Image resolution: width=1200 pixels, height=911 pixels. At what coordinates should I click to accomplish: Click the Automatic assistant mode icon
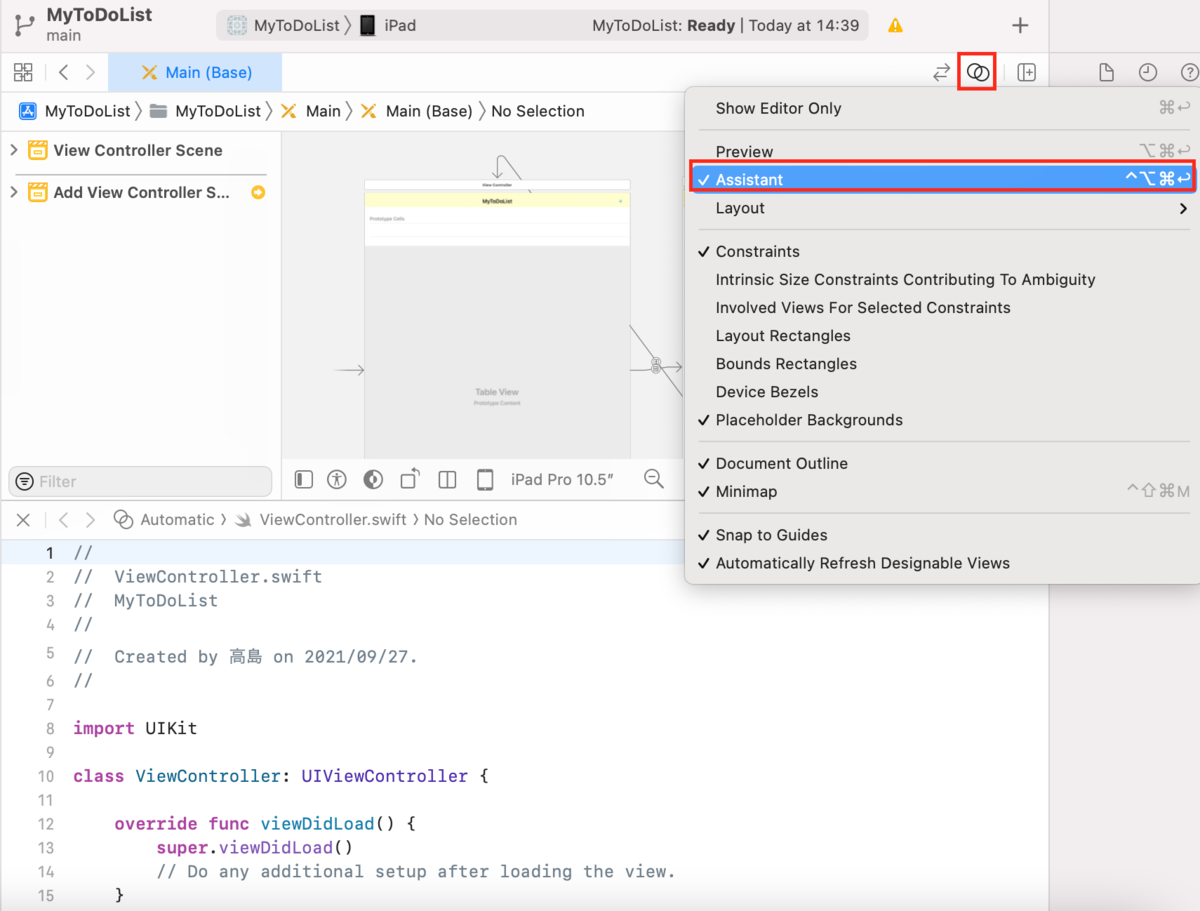coord(124,520)
